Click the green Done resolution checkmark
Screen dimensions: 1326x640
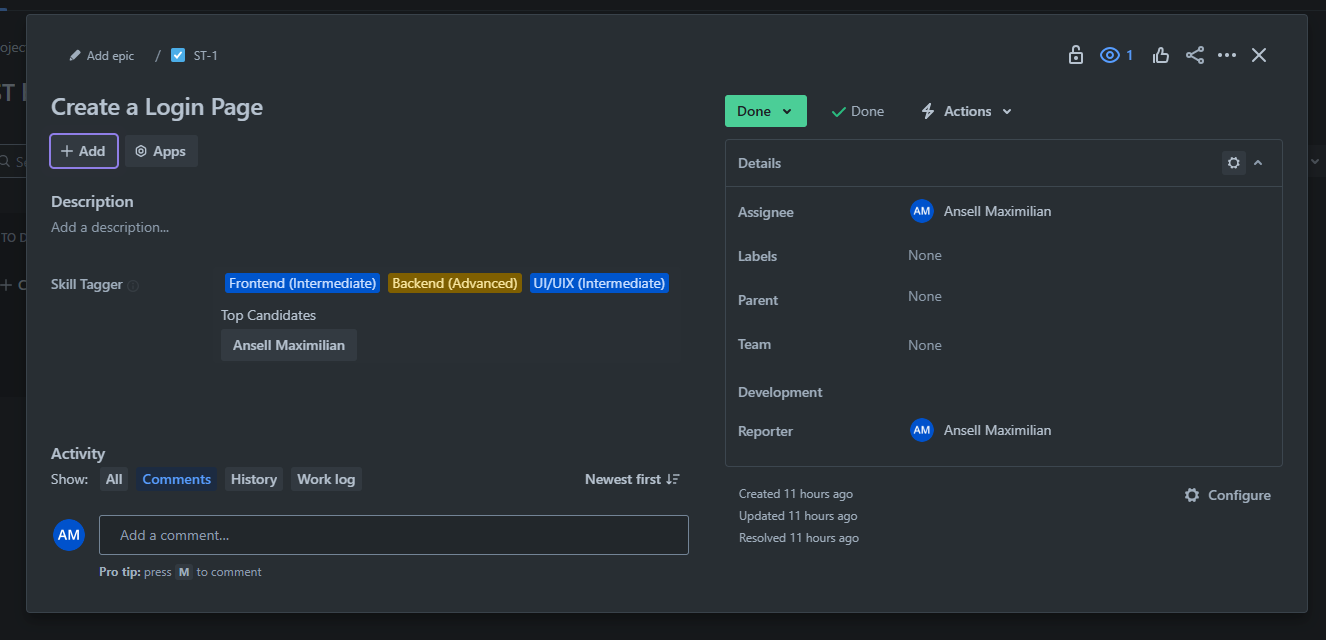point(838,111)
